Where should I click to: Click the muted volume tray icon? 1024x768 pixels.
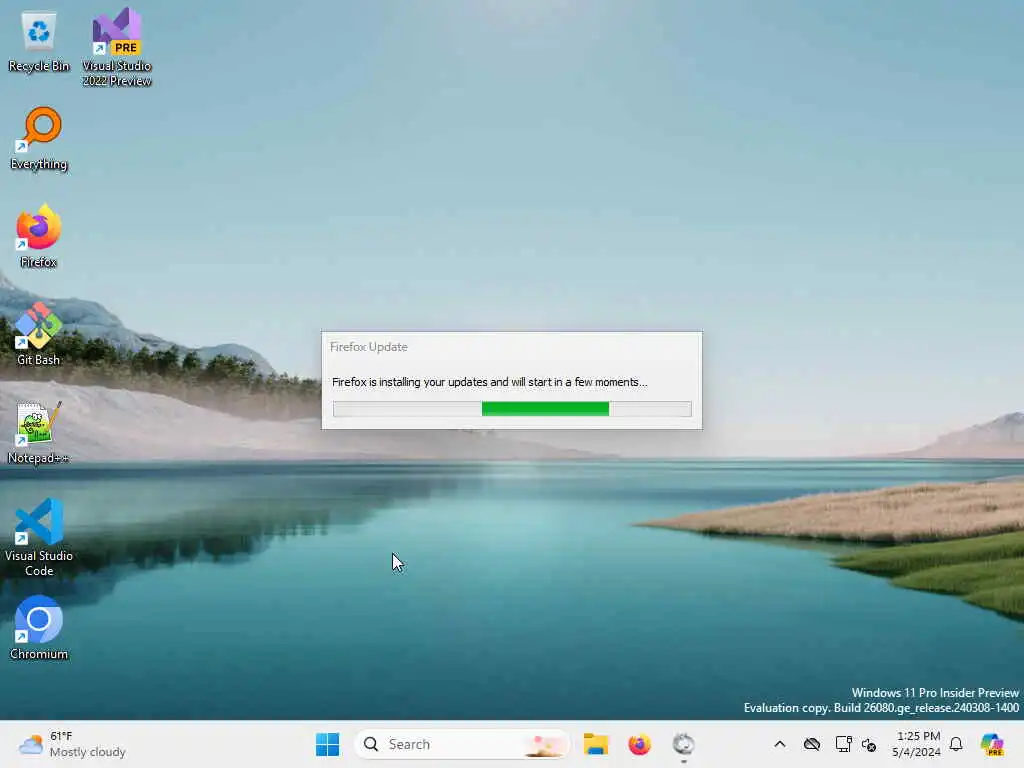click(869, 744)
